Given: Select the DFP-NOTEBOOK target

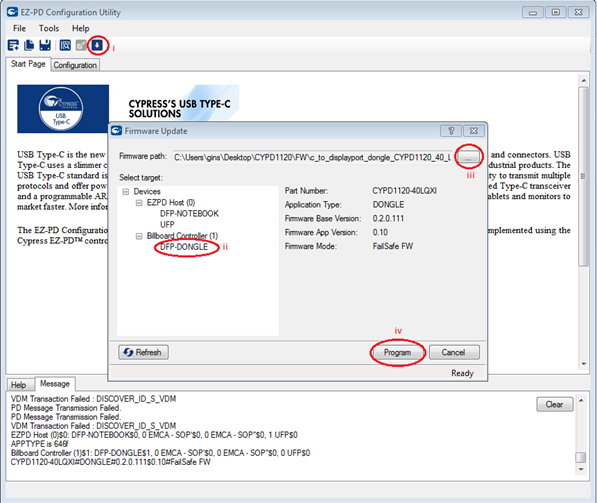Looking at the screenshot, I should click(189, 214).
